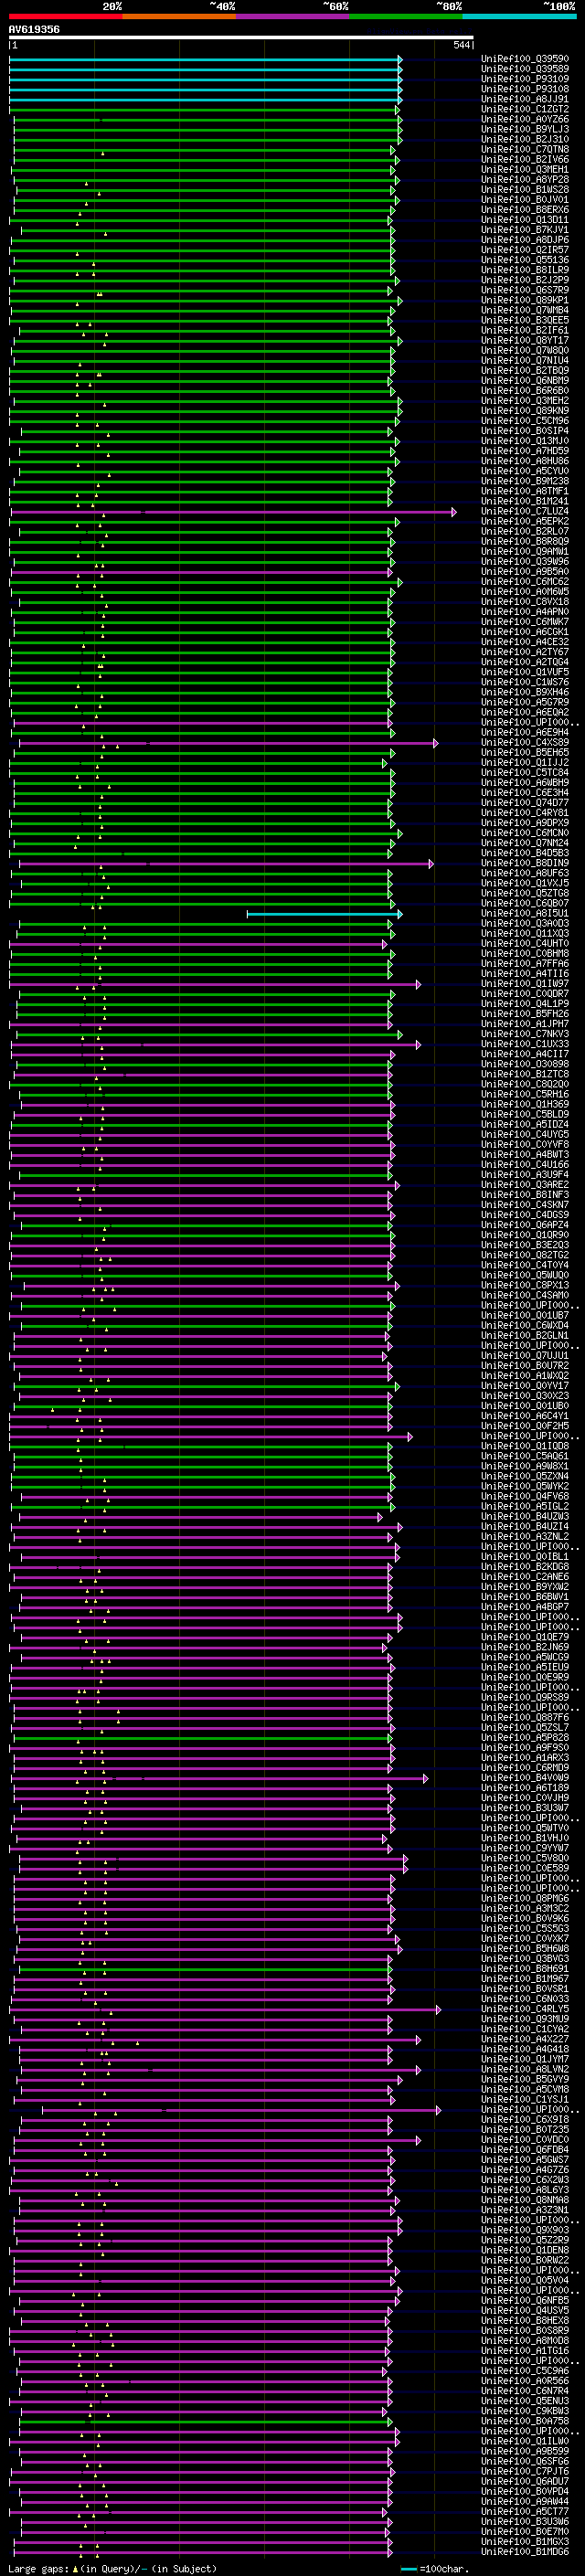Image resolution: width=585 pixels, height=2576 pixels.
Task: Select the label UniRef100_B2IV66
Action: 525,159
